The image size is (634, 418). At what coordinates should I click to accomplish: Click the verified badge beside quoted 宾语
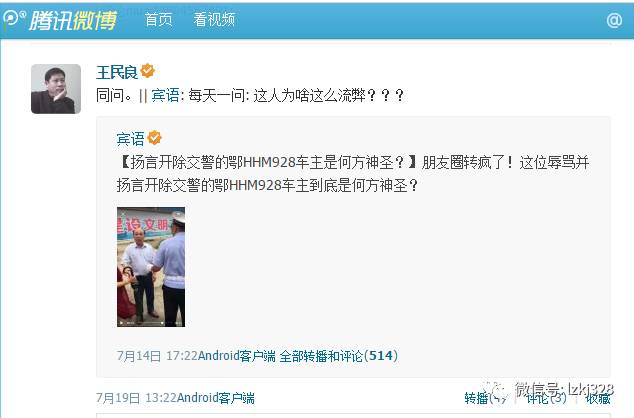(154, 138)
